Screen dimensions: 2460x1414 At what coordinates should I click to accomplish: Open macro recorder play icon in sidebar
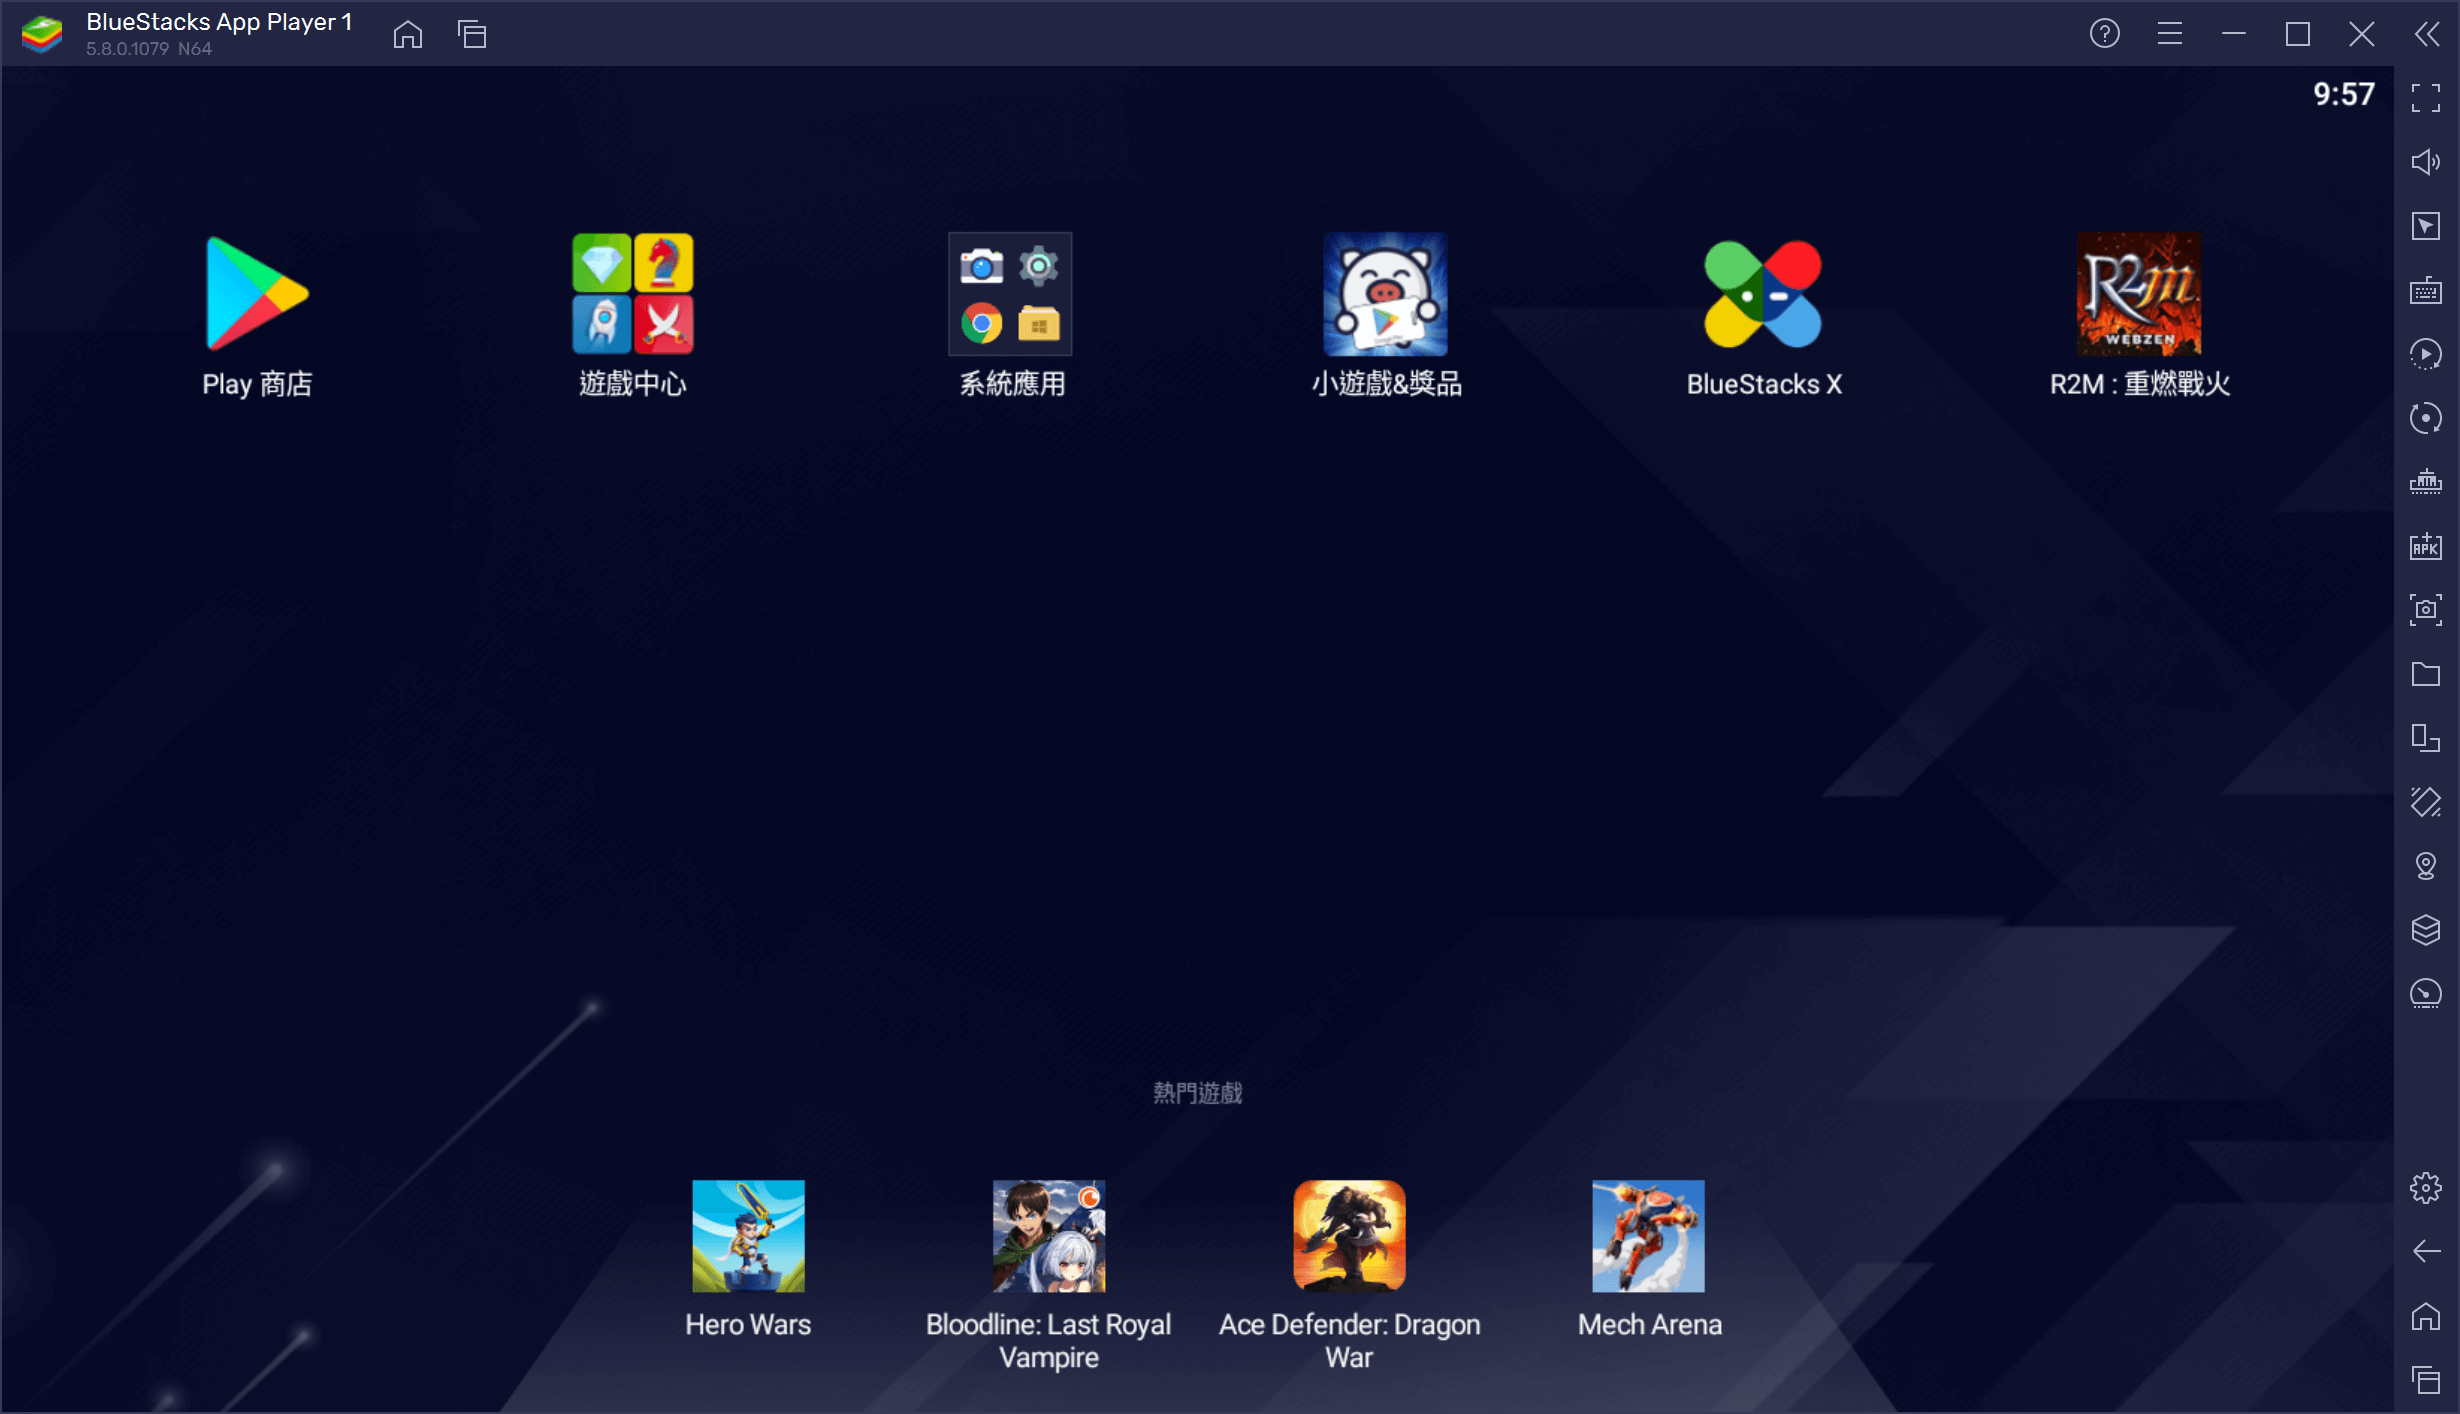(x=2426, y=354)
